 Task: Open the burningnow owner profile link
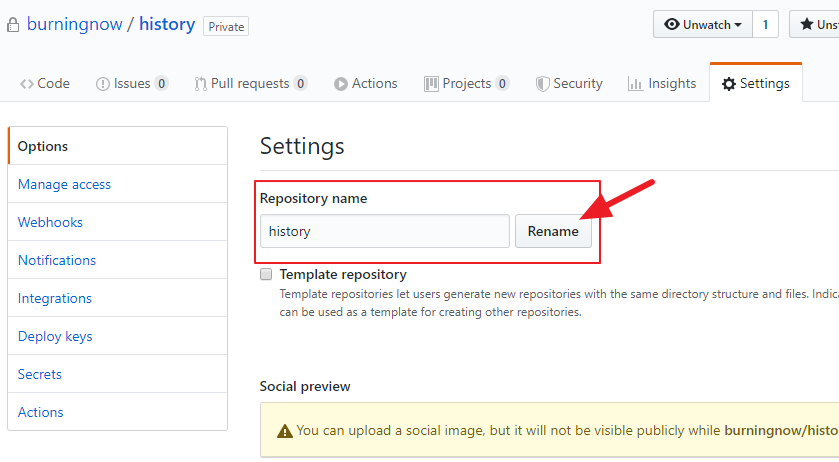coord(74,25)
